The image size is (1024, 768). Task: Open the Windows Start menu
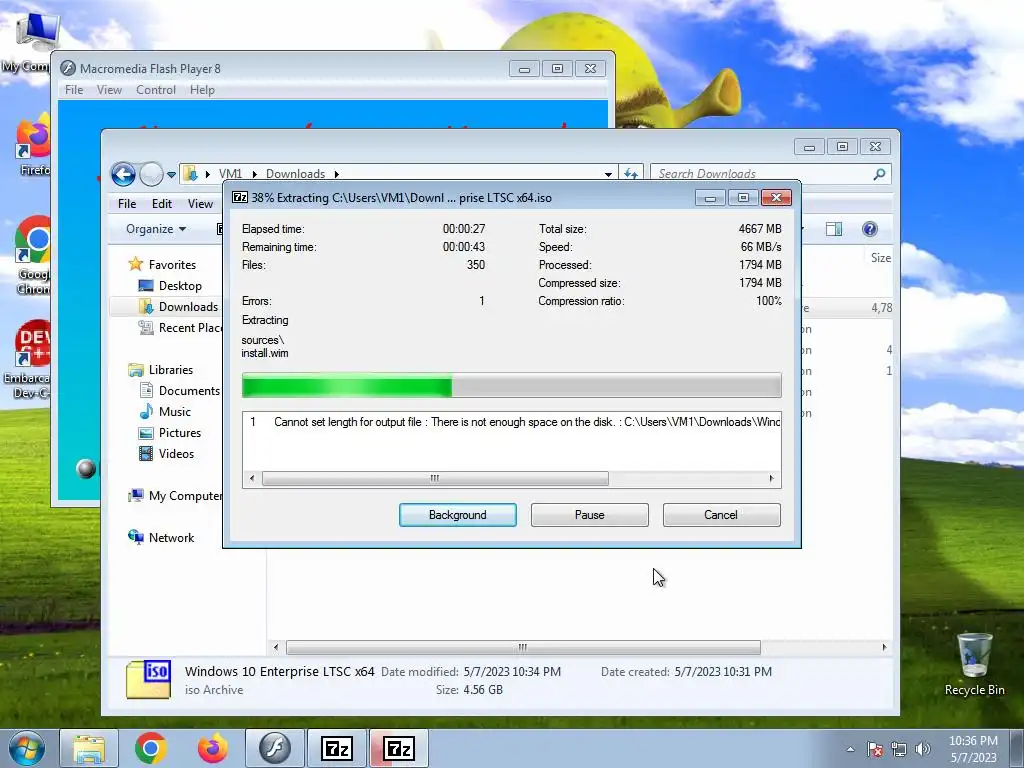(x=26, y=748)
